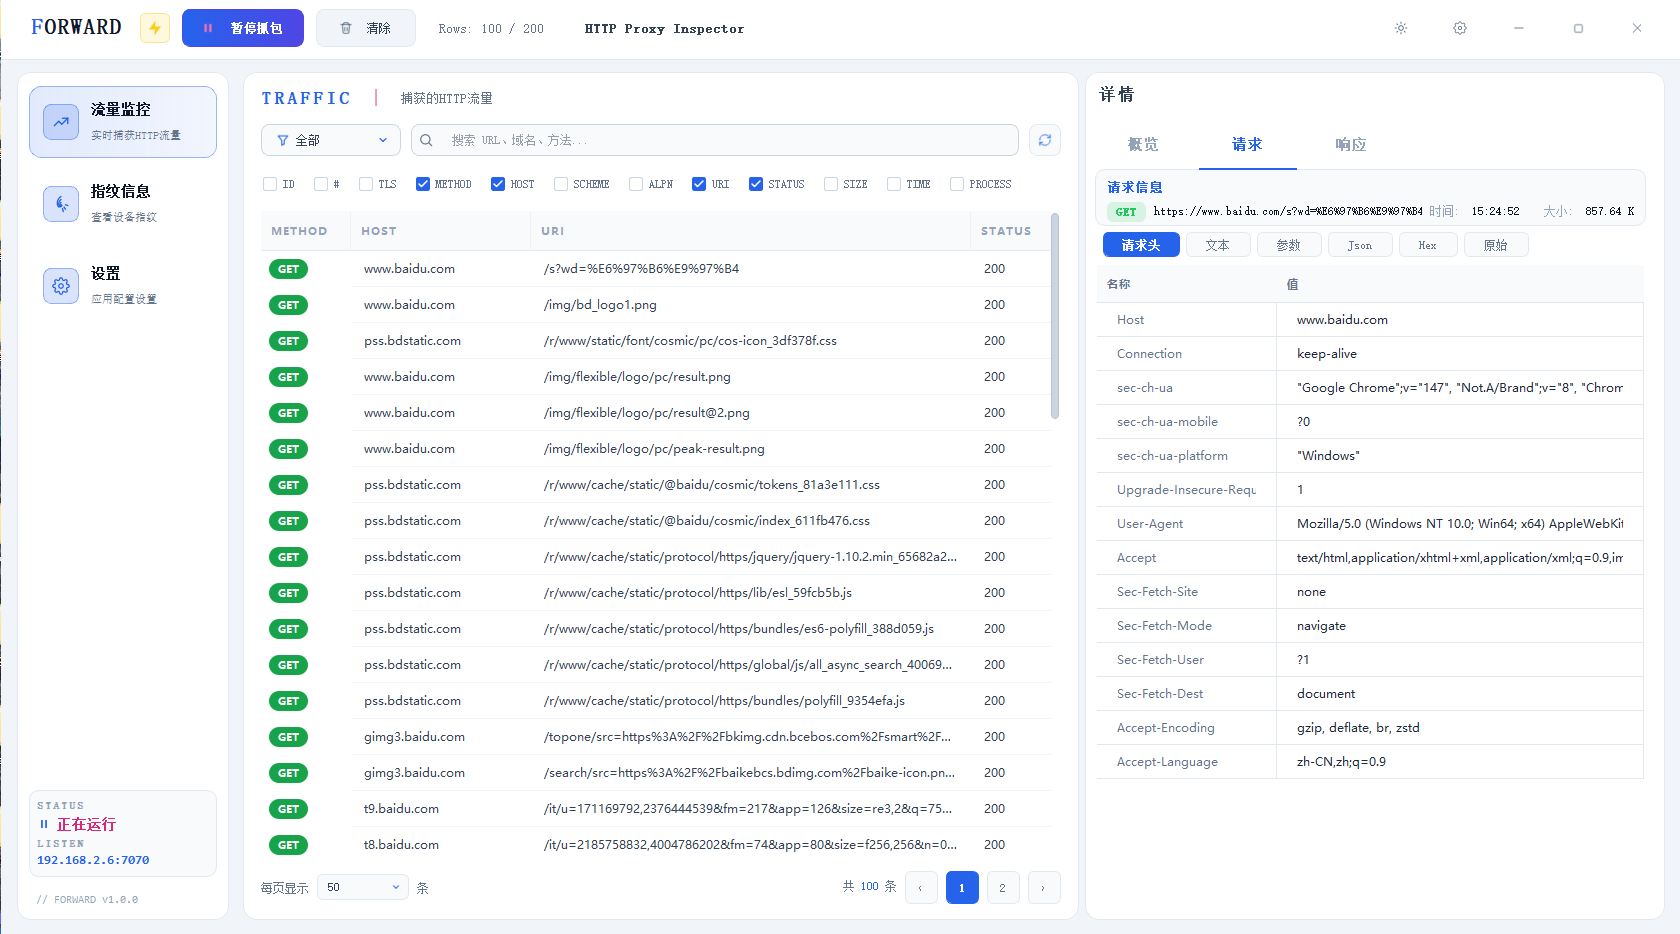Click the next page arrow
Image resolution: width=1680 pixels, height=934 pixels.
(x=1044, y=888)
